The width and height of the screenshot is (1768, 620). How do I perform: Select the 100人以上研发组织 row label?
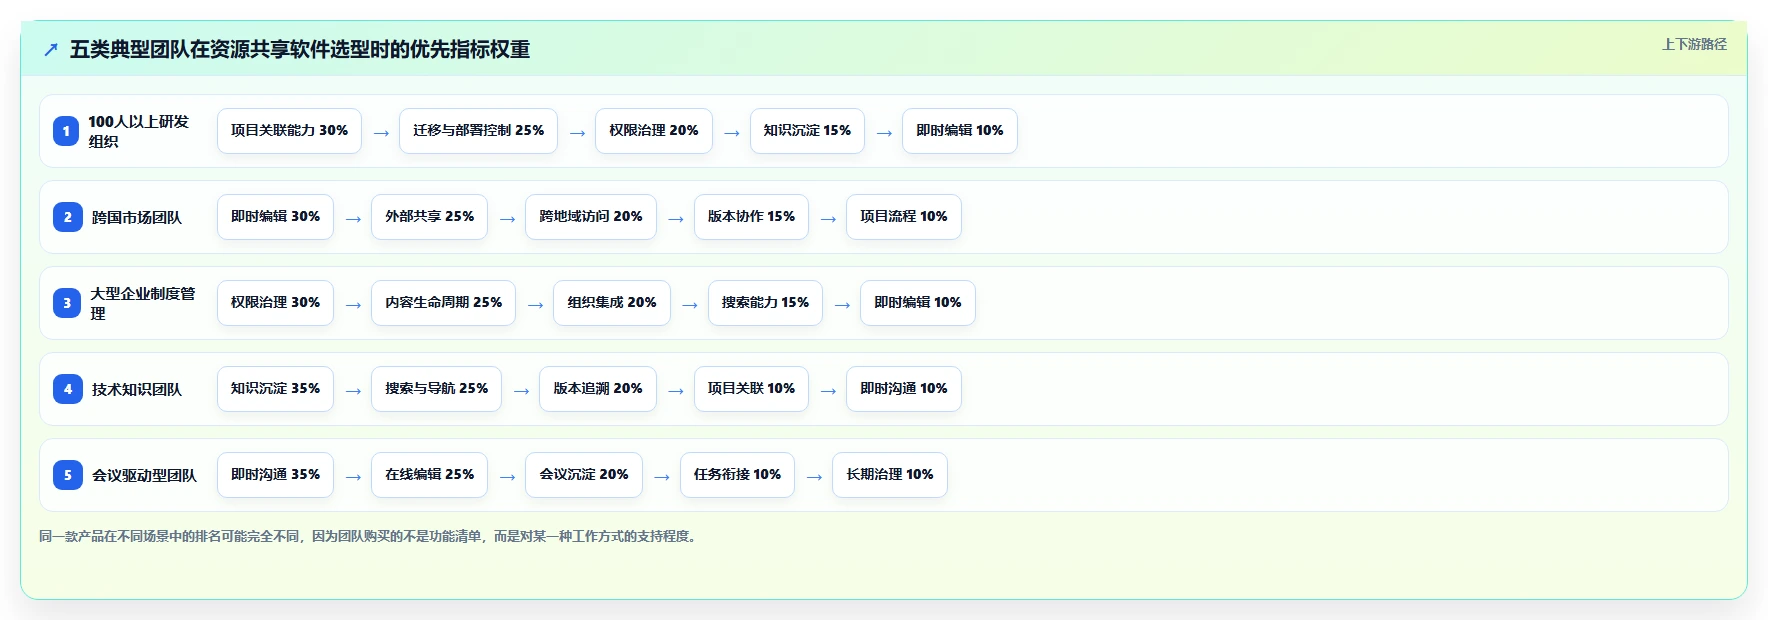[x=139, y=131]
